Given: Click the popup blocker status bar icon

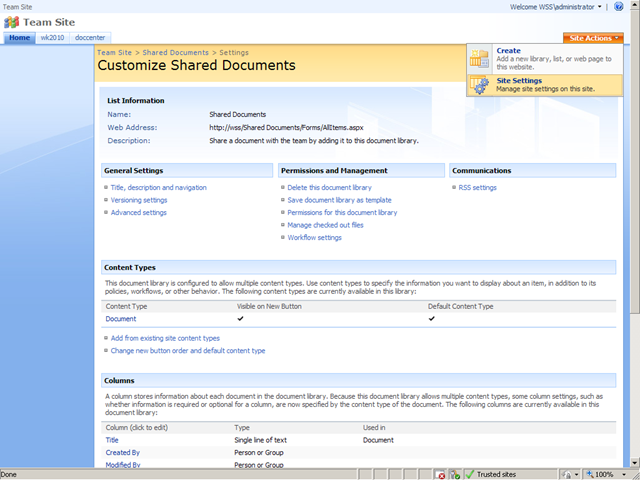Looking at the screenshot, I should 441,475.
